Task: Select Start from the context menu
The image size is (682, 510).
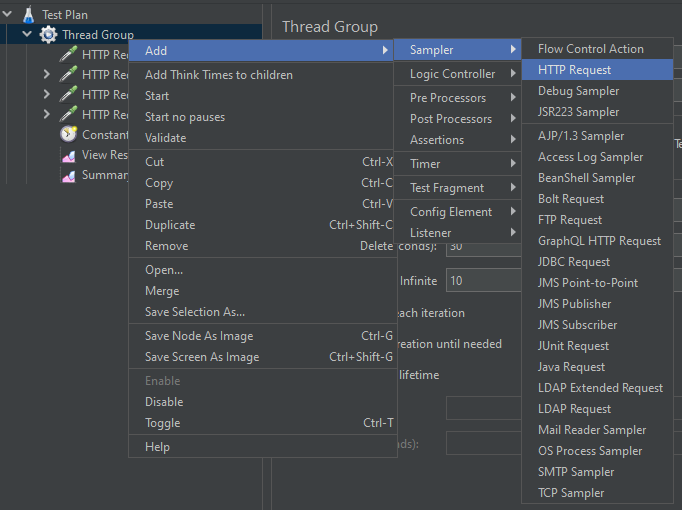Action: pyautogui.click(x=263, y=96)
